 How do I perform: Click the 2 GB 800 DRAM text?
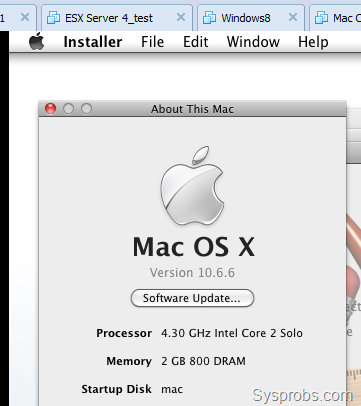[x=203, y=361]
